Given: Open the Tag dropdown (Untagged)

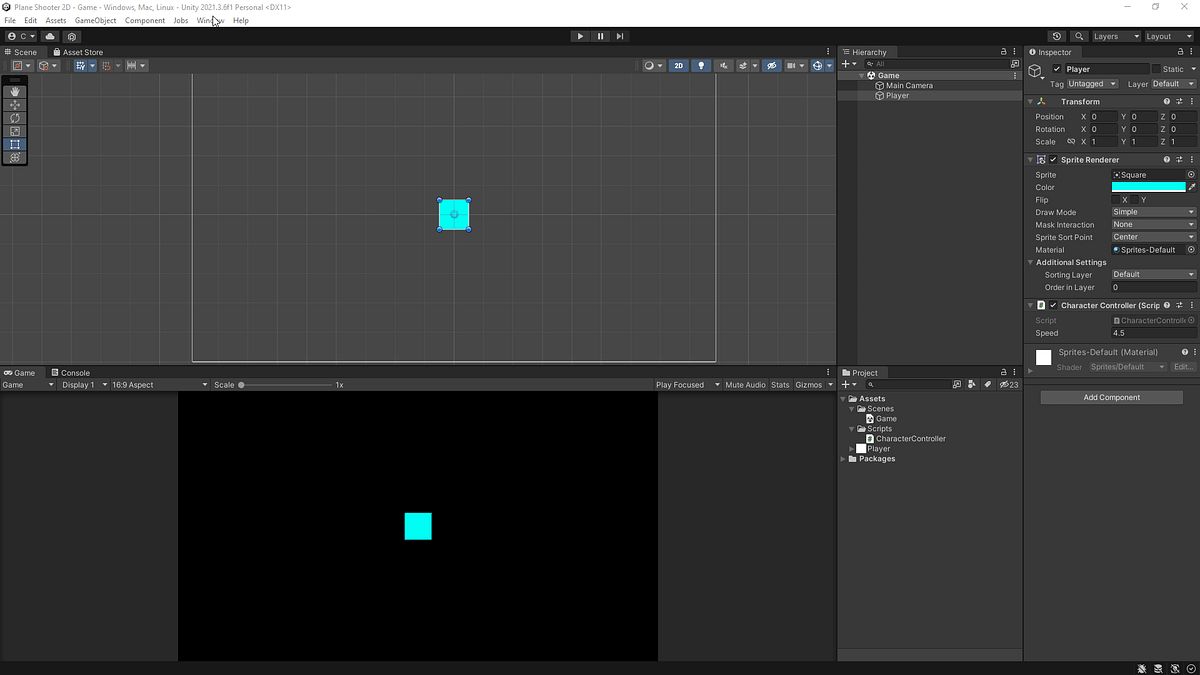Looking at the screenshot, I should click(1094, 84).
